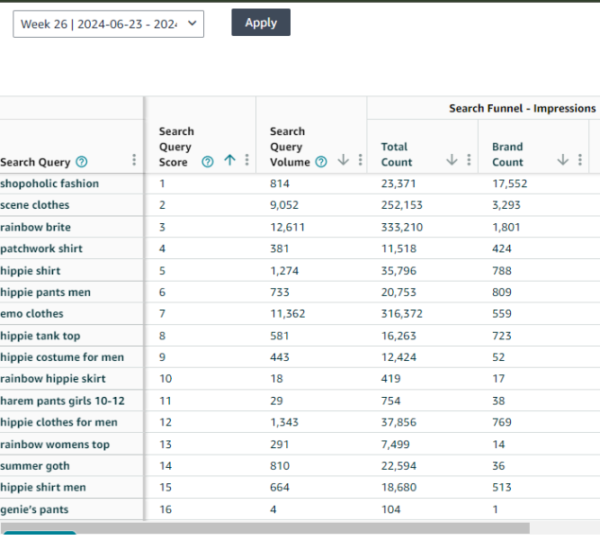Select the 'shopoholic fashion' search query
The height and width of the screenshot is (540, 600).
pyautogui.click(x=50, y=184)
